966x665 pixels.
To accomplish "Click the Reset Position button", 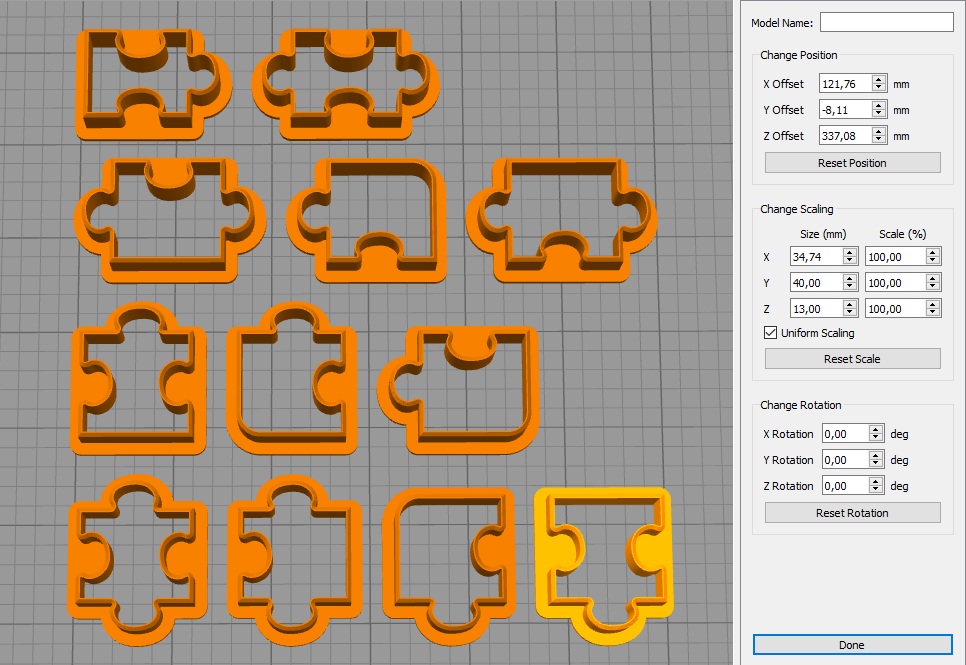I will (853, 163).
